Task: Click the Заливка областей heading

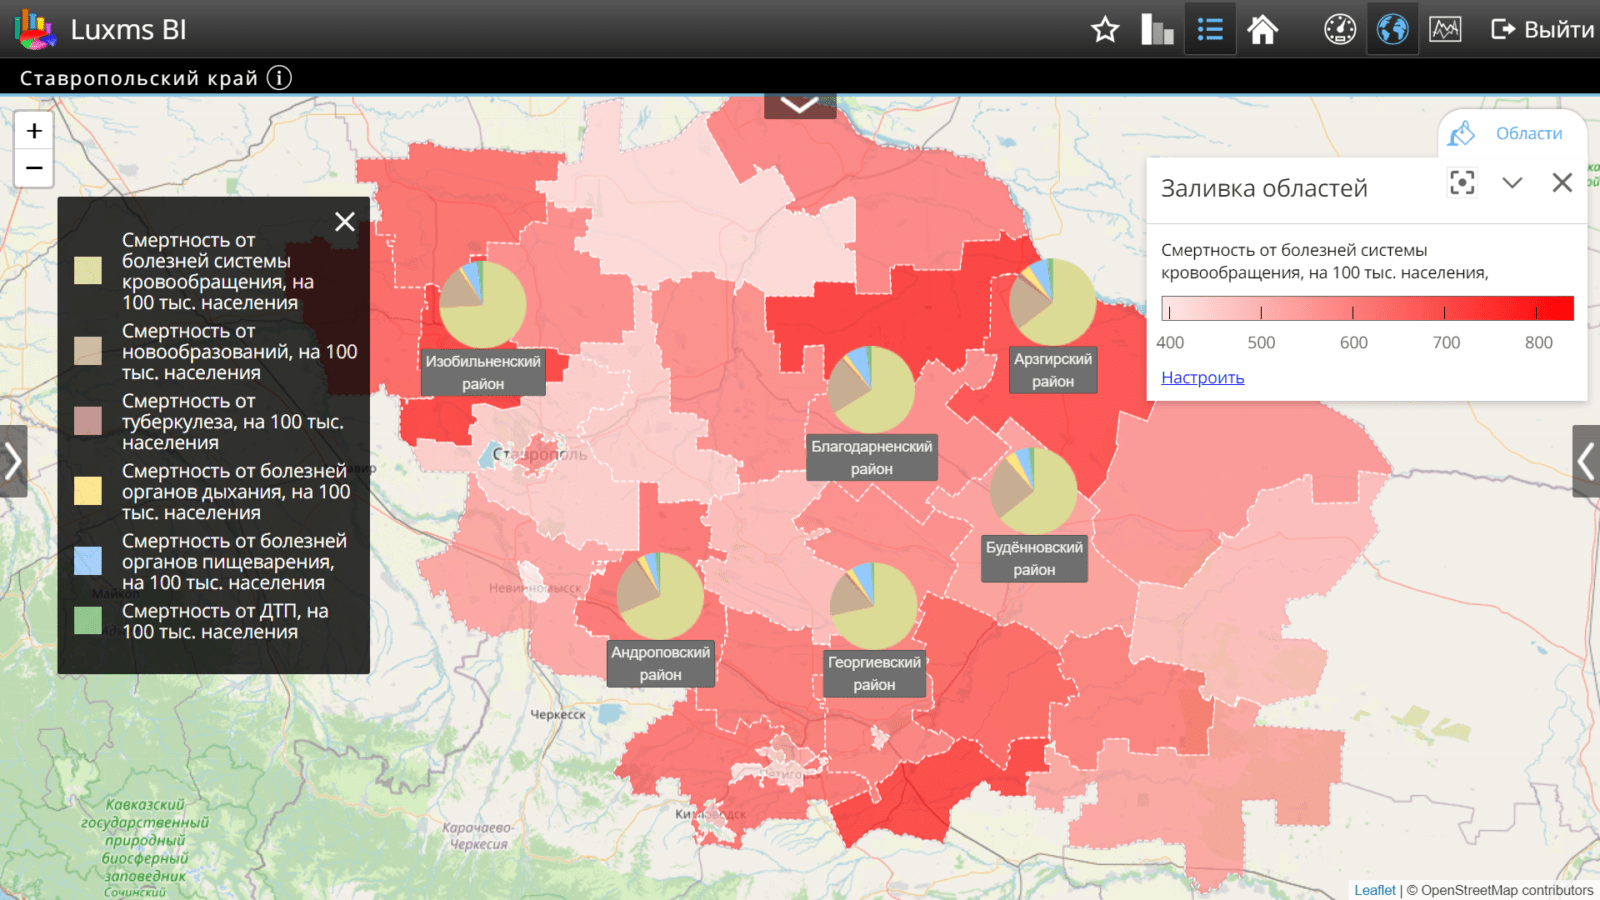Action: pyautogui.click(x=1264, y=188)
